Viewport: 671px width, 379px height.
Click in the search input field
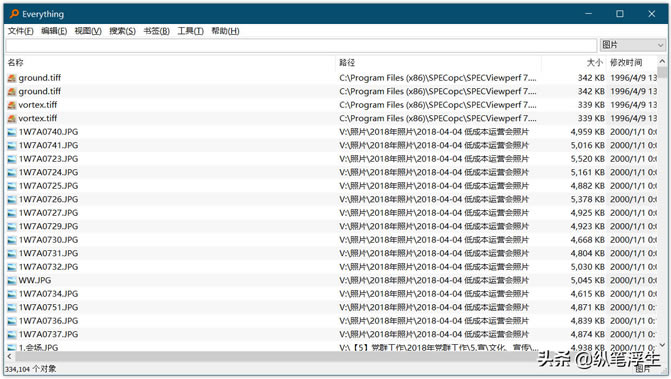pos(301,45)
